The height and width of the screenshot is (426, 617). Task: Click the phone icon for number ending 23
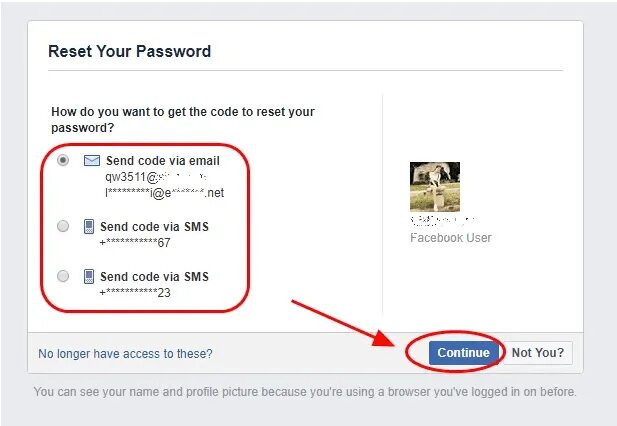(89, 277)
